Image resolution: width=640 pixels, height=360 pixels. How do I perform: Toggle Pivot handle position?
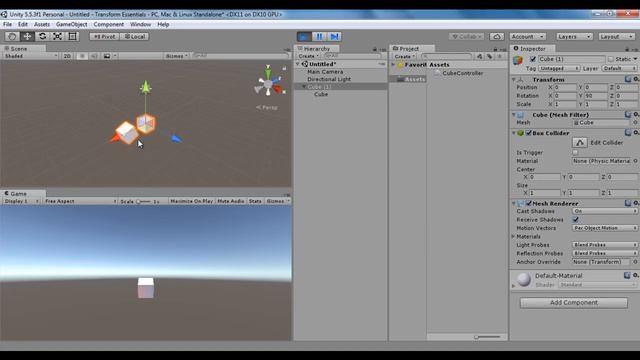(x=104, y=36)
